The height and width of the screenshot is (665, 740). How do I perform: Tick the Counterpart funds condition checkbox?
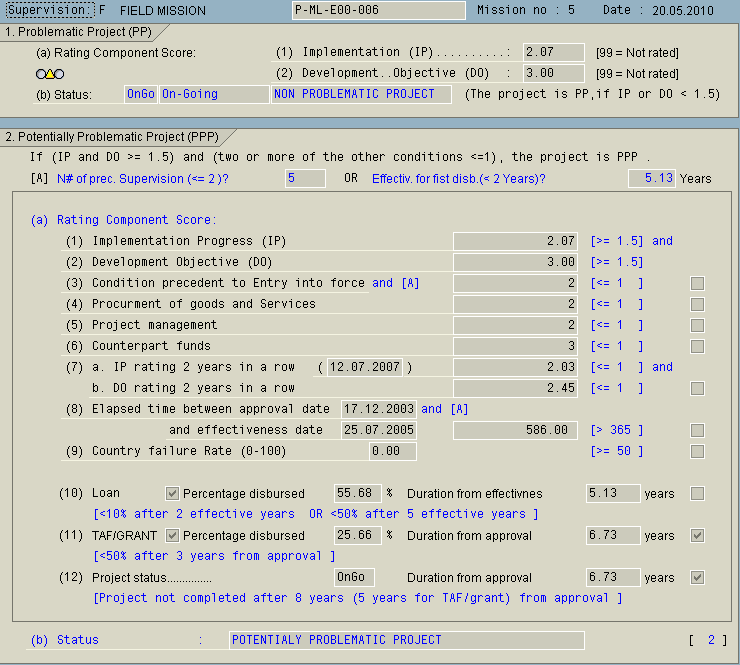tap(697, 346)
